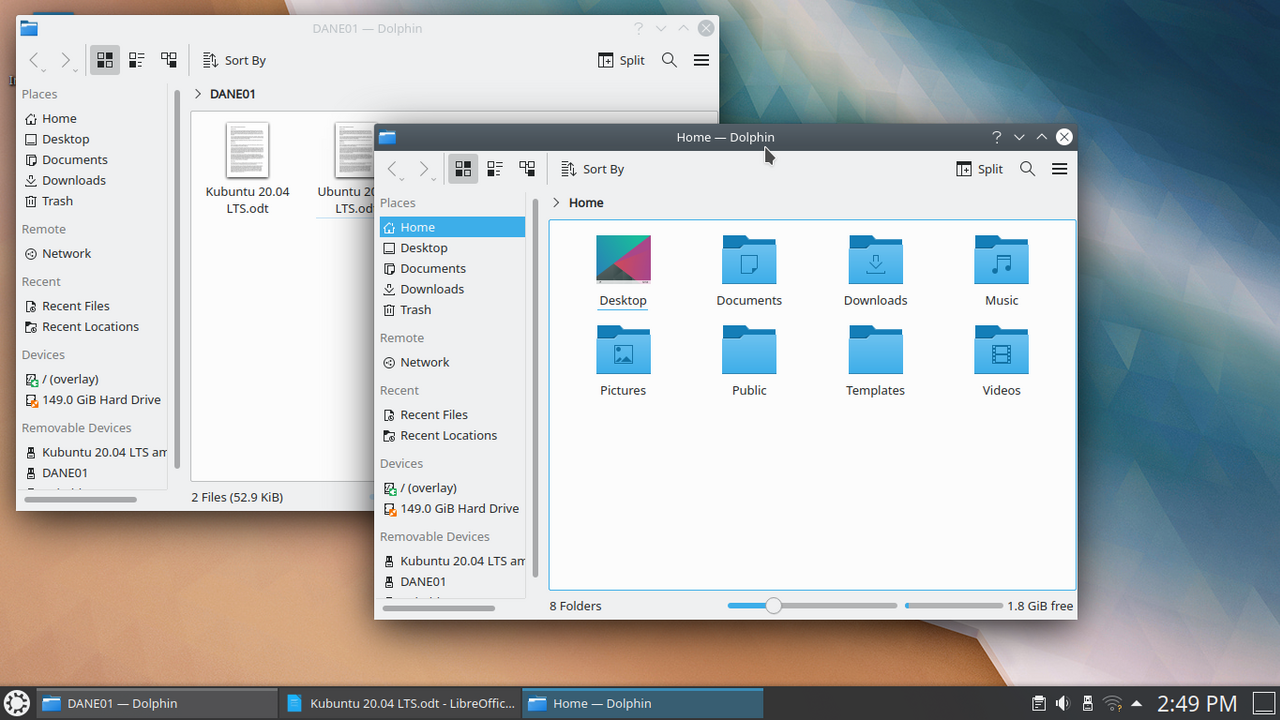Image resolution: width=1280 pixels, height=720 pixels.
Task: Go forward in the Home window
Action: 425,169
